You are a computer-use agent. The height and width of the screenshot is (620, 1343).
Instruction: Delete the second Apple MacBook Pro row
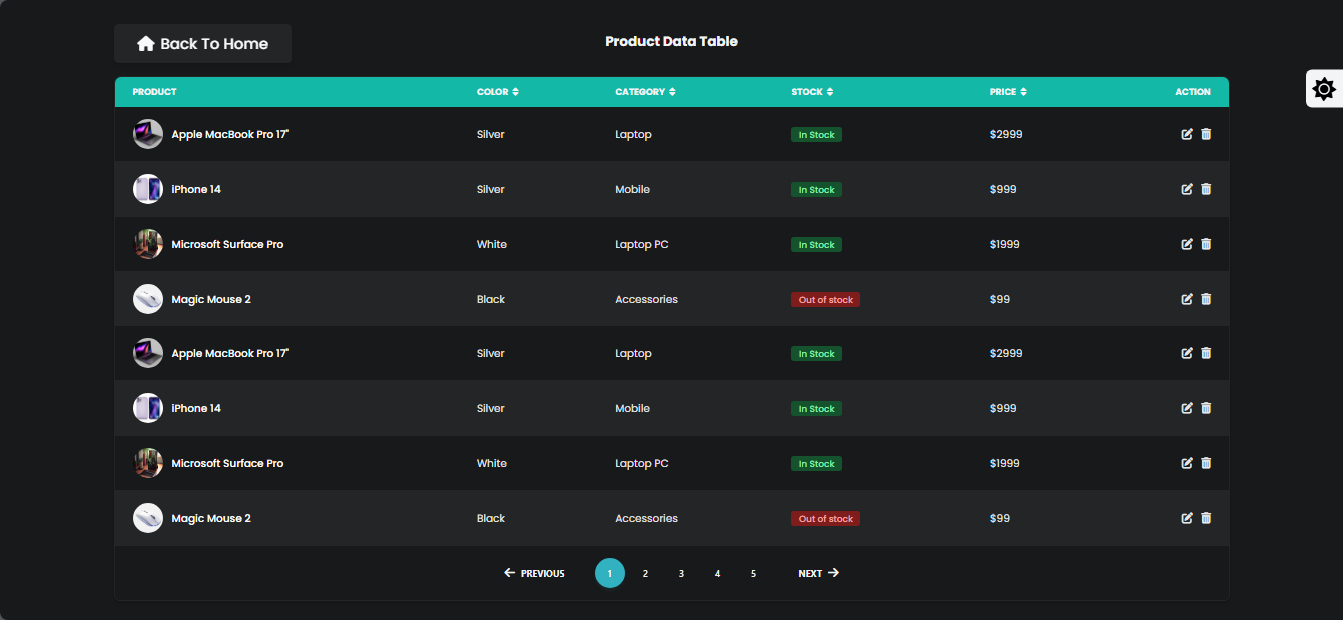(1206, 353)
